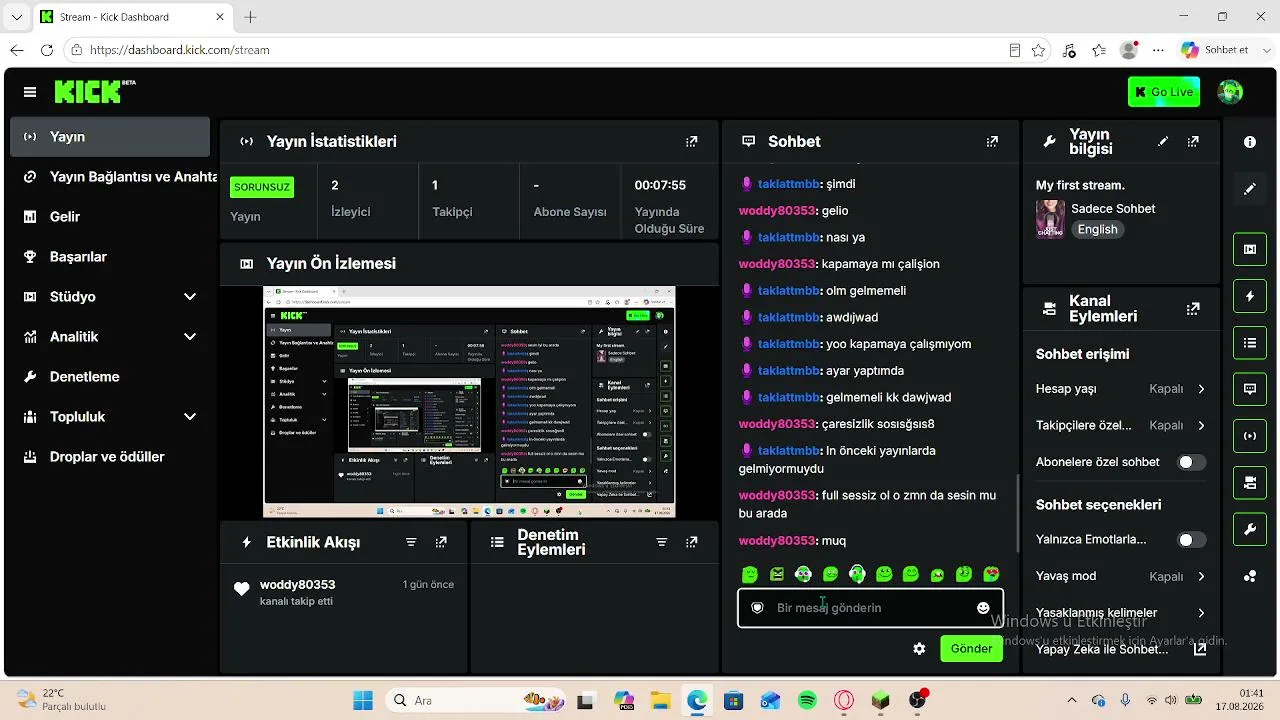Click the shield badge icon in message box

pos(757,608)
